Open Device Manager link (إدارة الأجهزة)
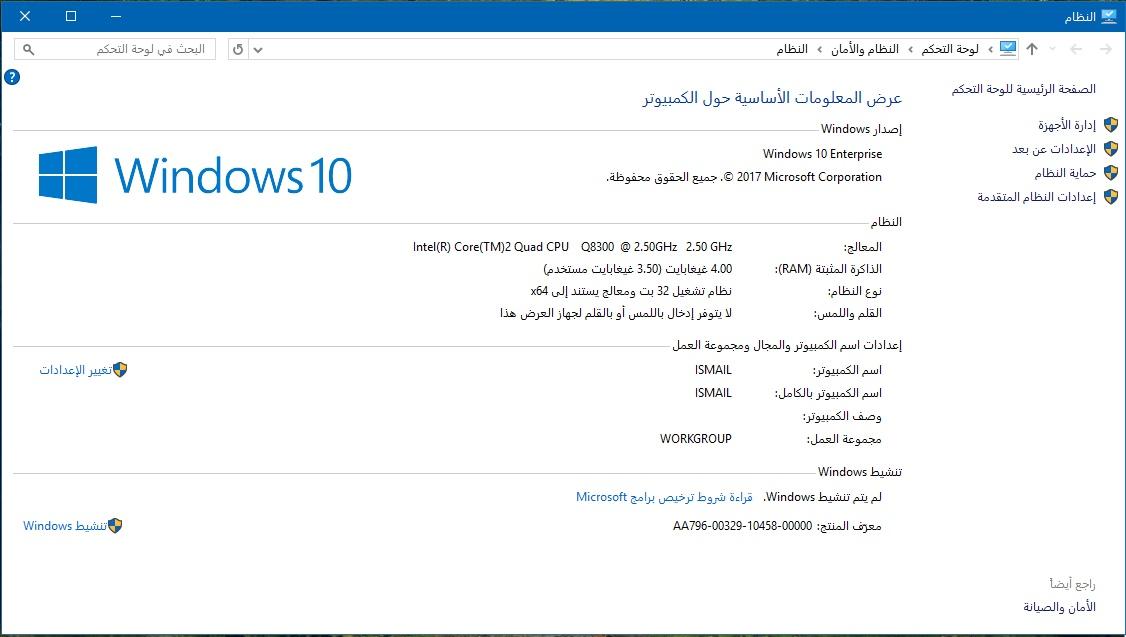1126x637 pixels. (1066, 125)
